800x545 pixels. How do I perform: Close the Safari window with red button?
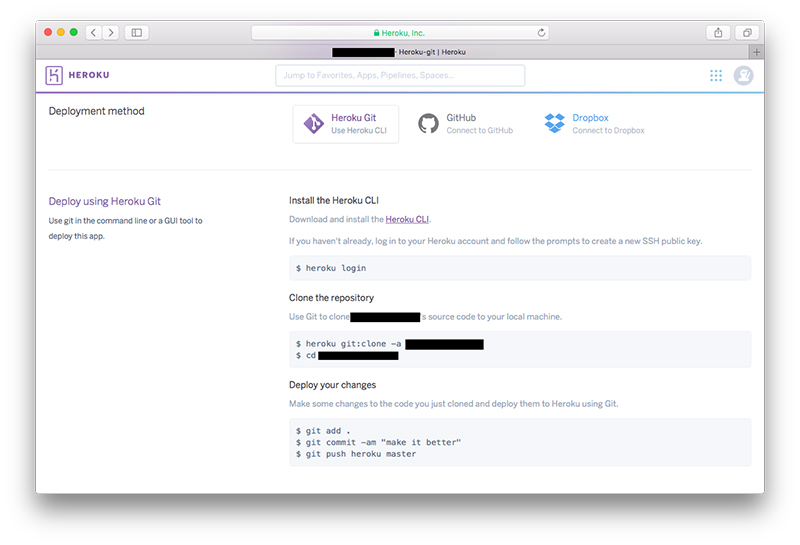[x=48, y=32]
